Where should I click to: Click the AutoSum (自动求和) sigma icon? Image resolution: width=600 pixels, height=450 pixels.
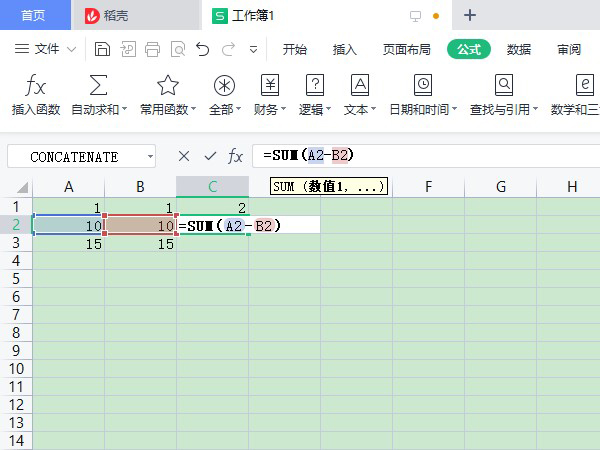[x=98, y=86]
